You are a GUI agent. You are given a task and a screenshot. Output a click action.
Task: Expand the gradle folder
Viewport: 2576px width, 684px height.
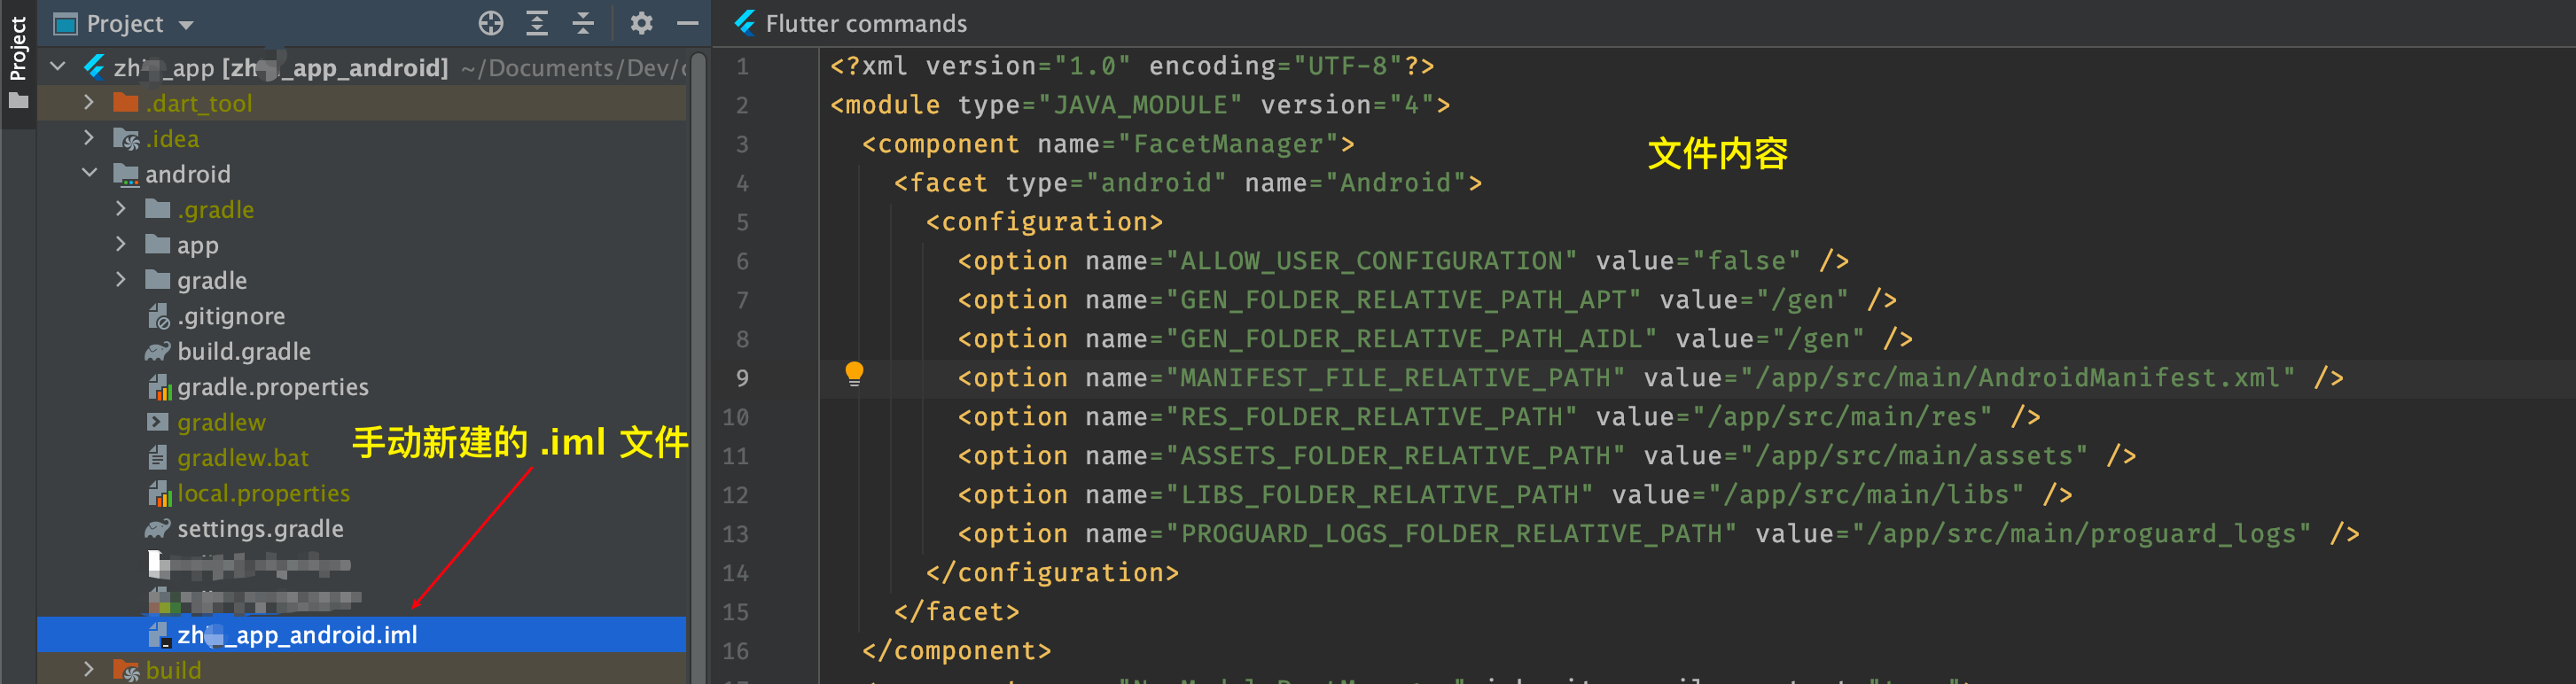[121, 279]
